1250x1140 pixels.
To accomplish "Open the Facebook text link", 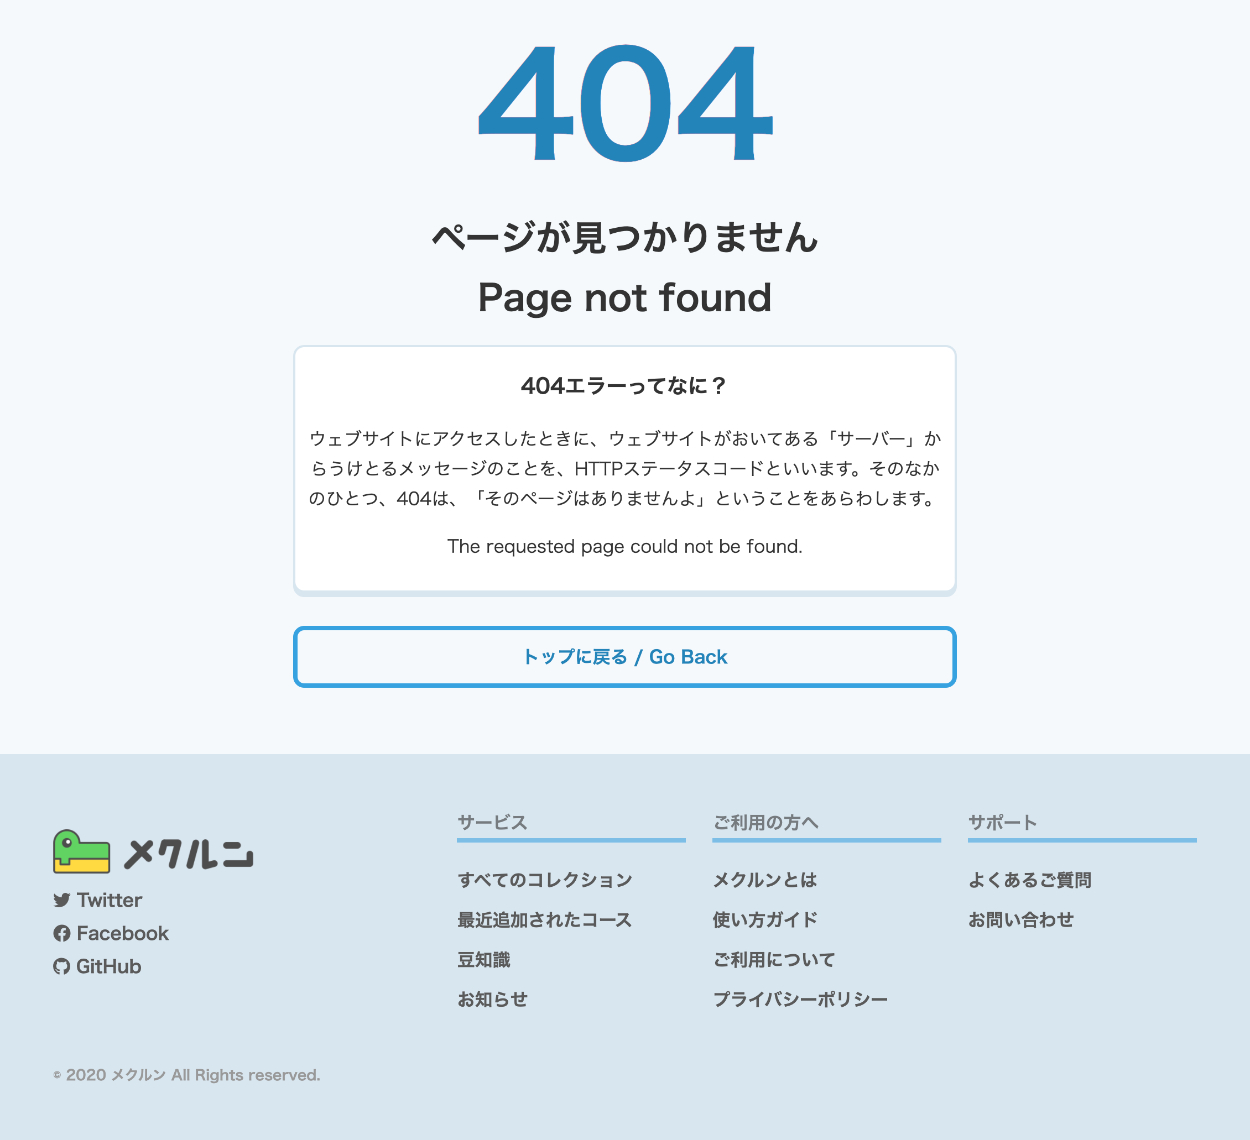I will point(122,933).
